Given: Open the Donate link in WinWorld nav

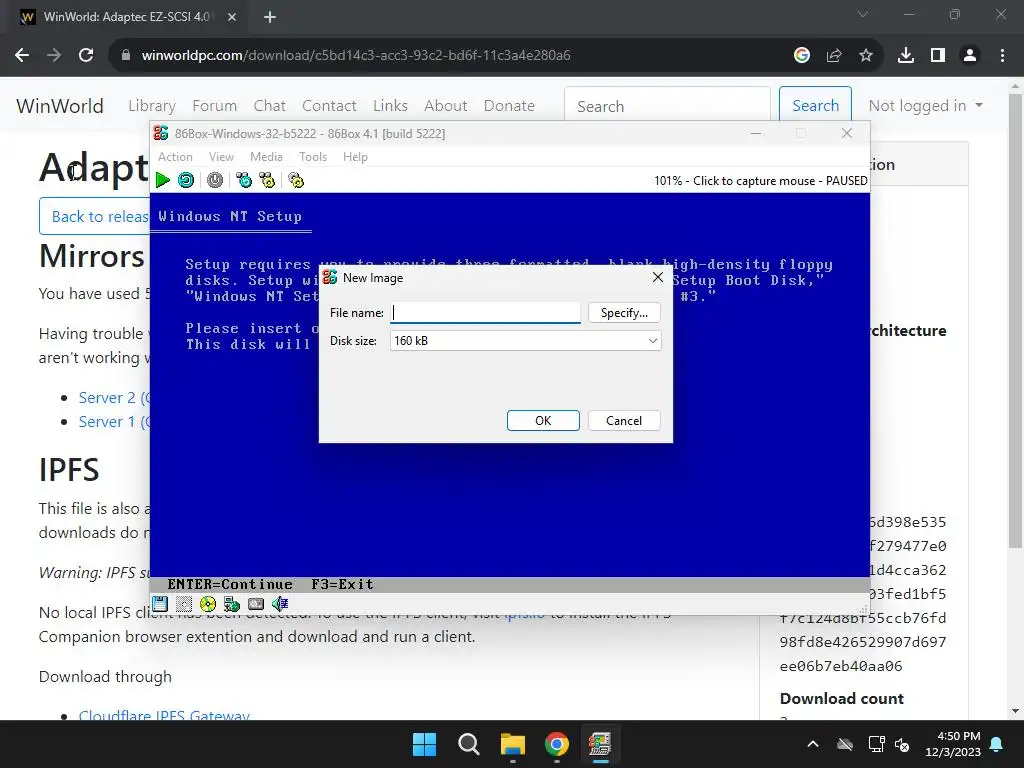Looking at the screenshot, I should [509, 106].
